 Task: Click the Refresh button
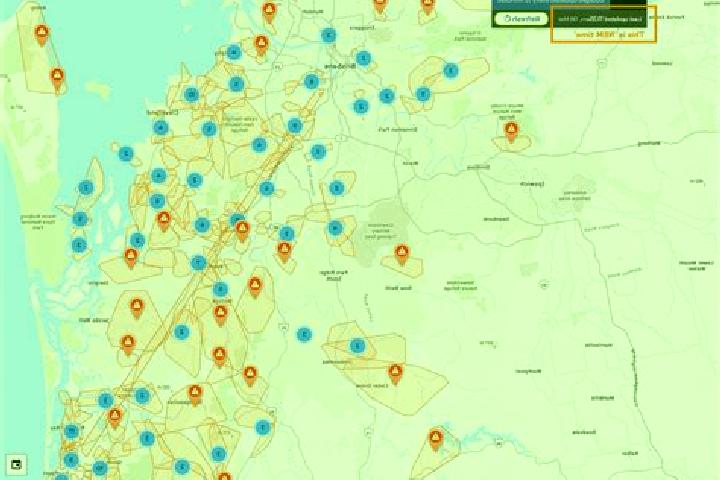pyautogui.click(x=521, y=19)
